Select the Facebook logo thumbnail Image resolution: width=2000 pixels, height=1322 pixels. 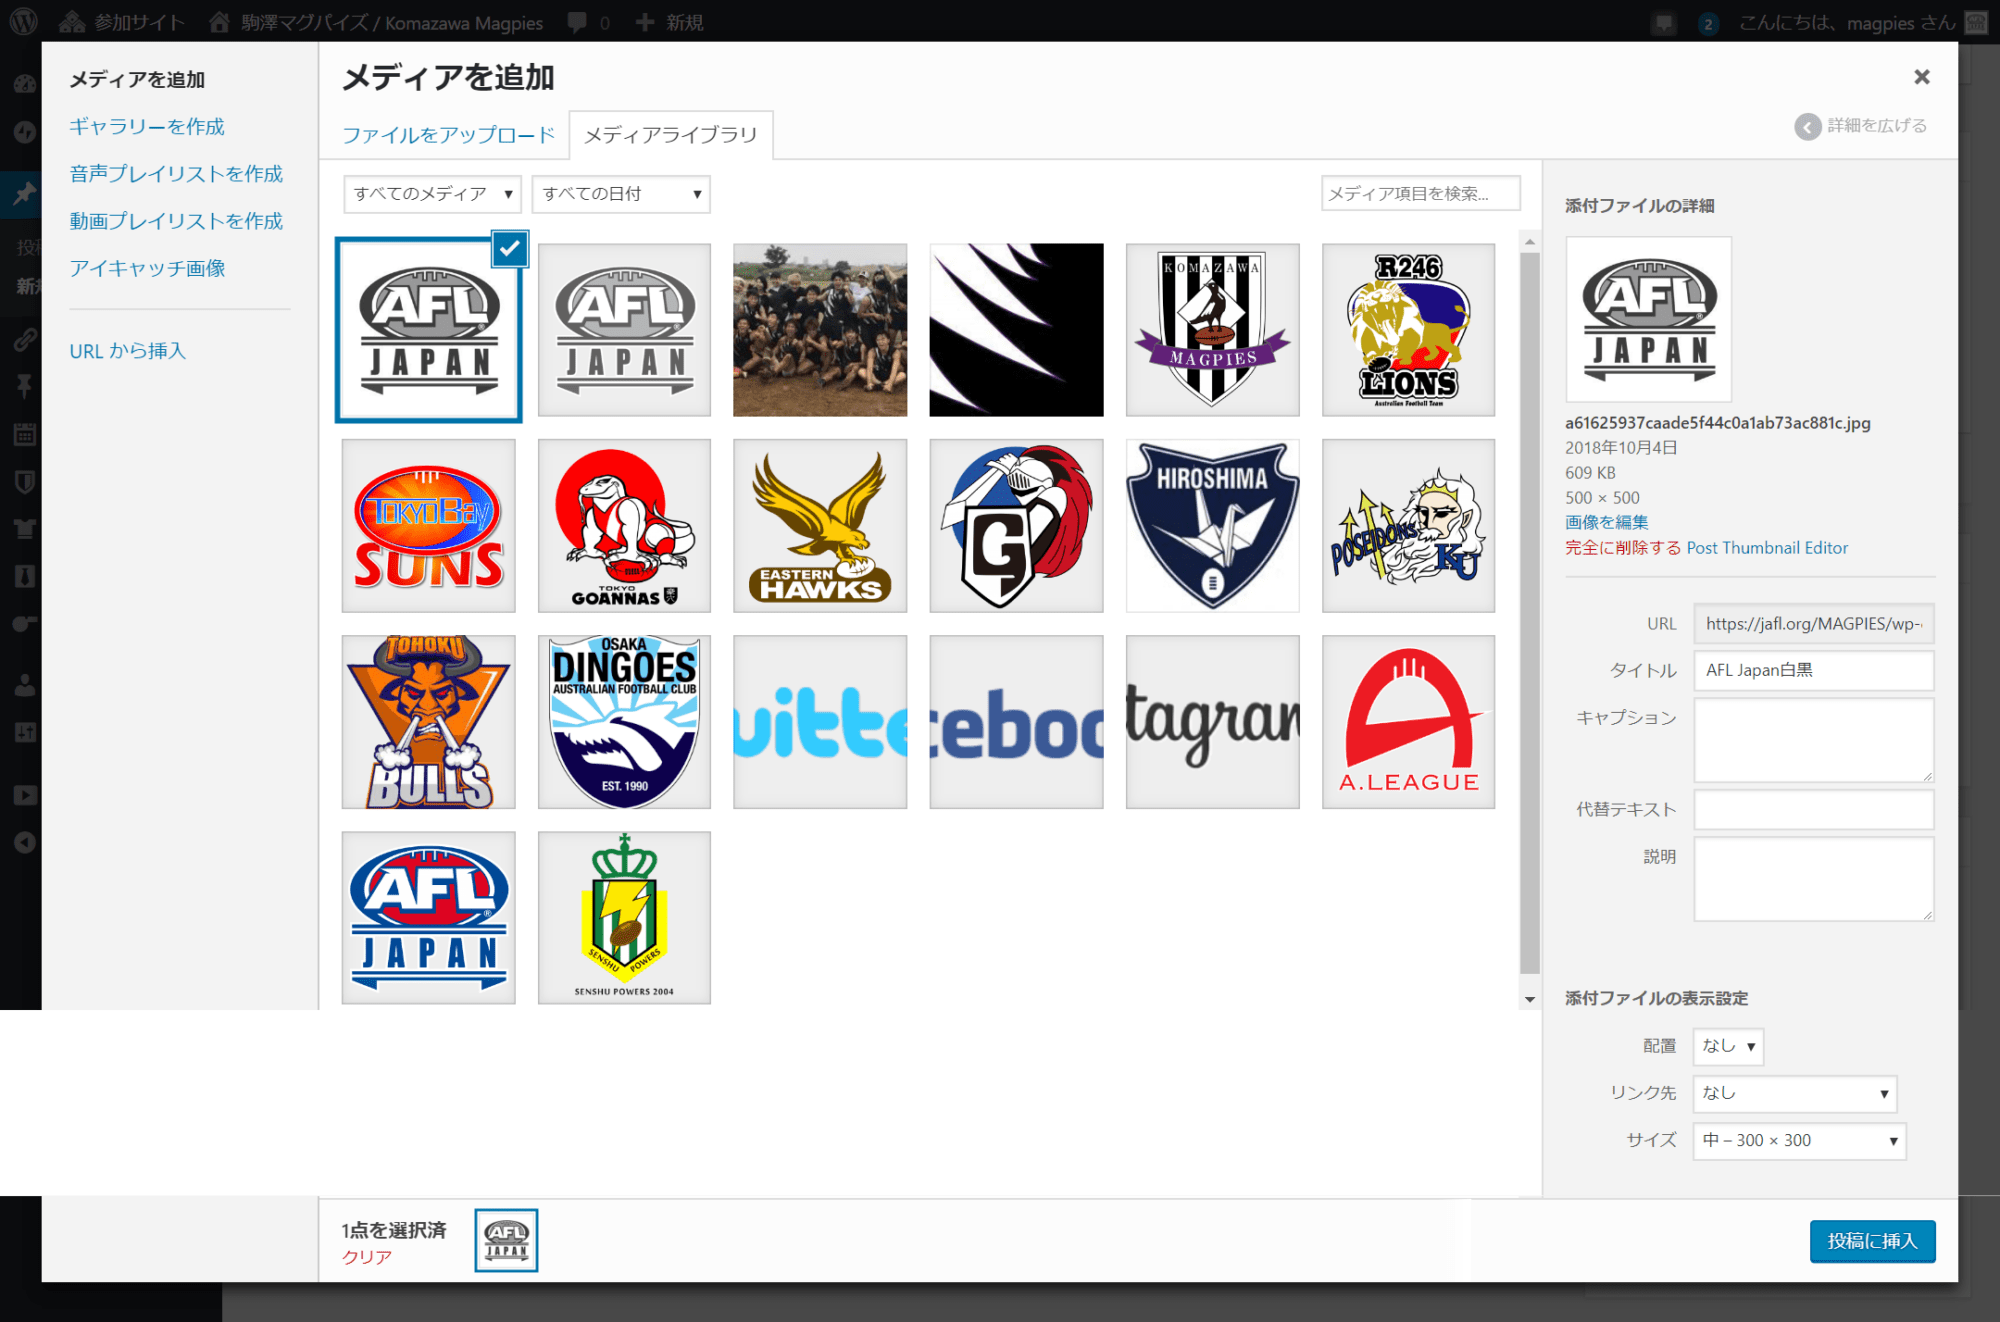(1016, 722)
